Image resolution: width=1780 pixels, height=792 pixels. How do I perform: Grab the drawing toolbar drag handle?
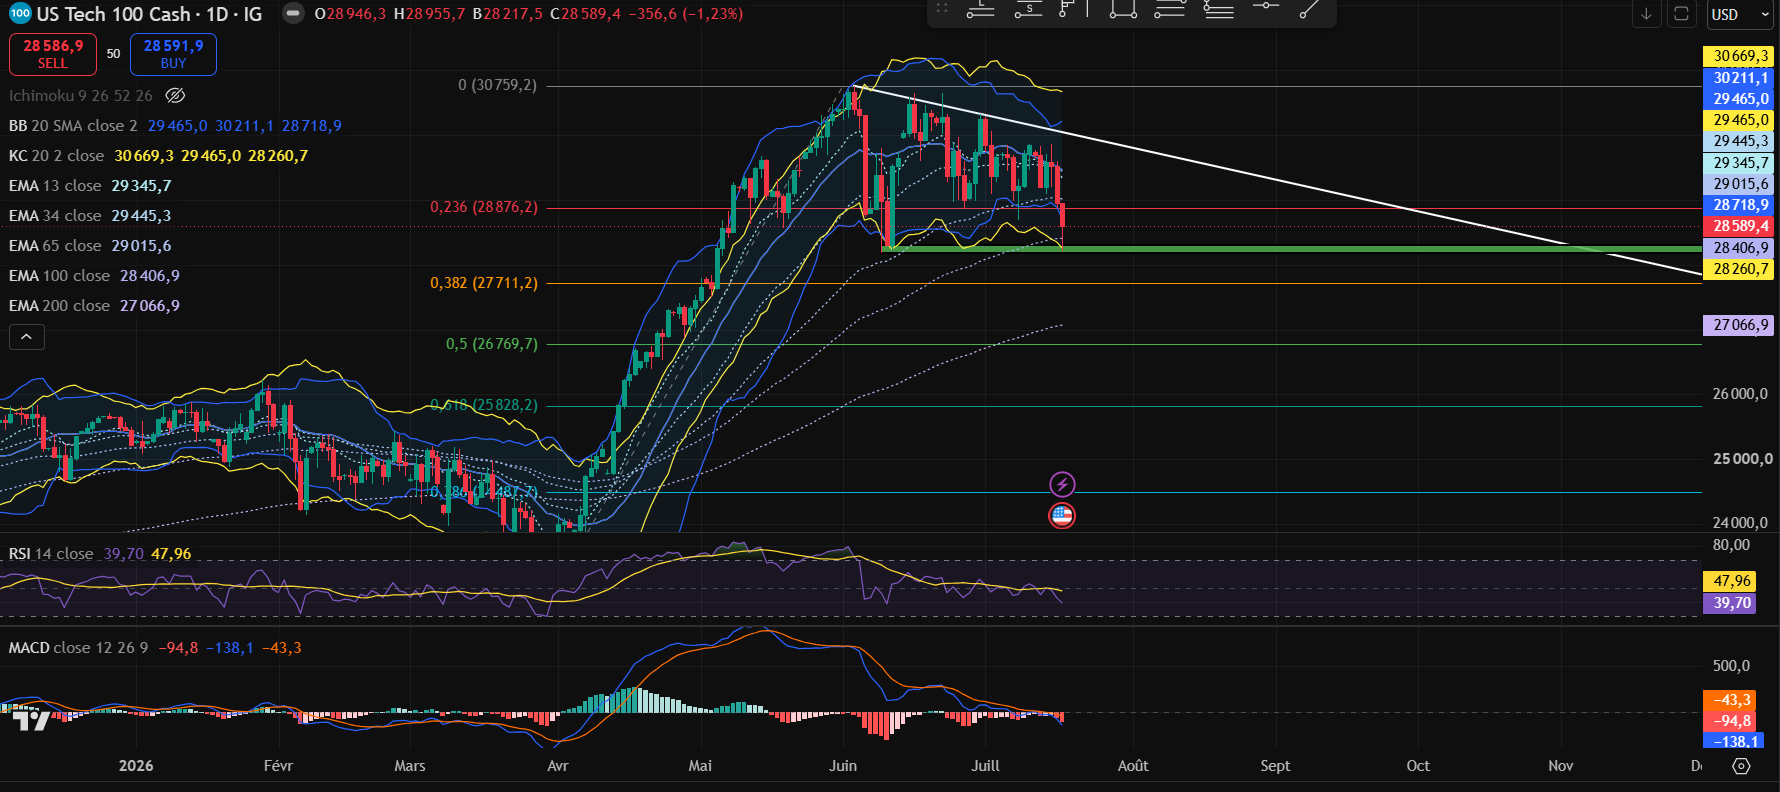tap(941, 8)
